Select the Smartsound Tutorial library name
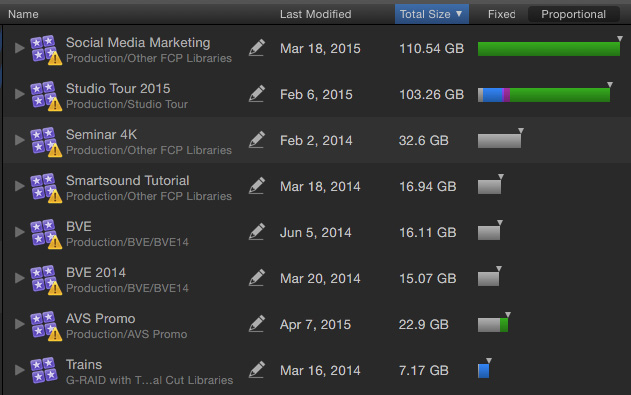The height and width of the screenshot is (395, 631). coord(128,180)
